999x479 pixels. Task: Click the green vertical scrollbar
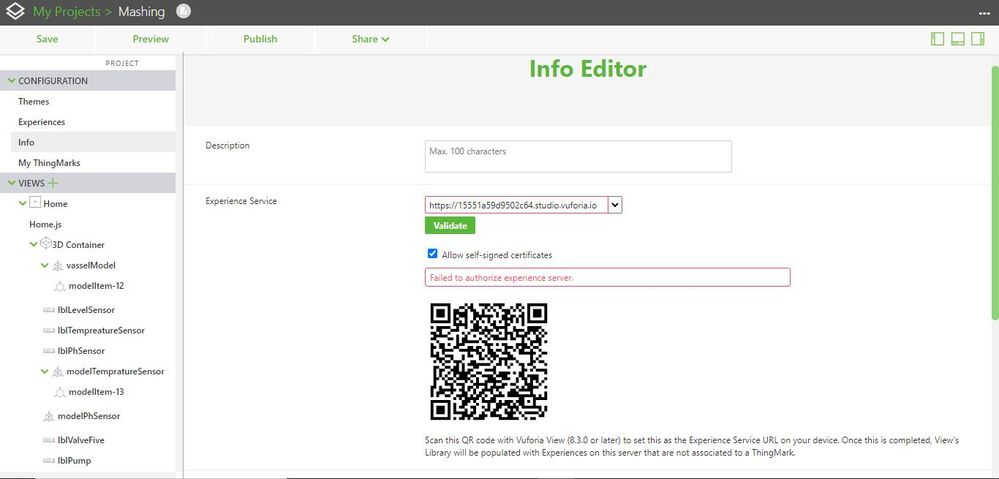[x=995, y=191]
